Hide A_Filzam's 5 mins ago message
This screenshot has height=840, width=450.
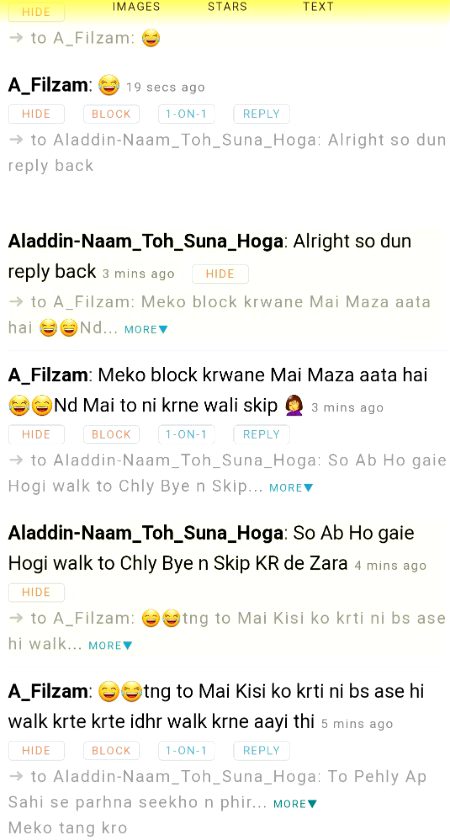click(36, 751)
